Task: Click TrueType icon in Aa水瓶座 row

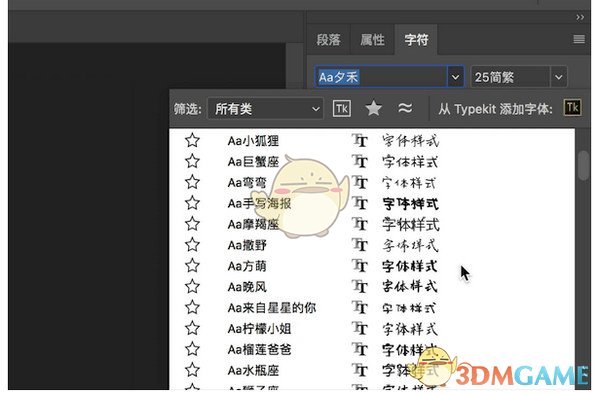Action: pos(360,370)
